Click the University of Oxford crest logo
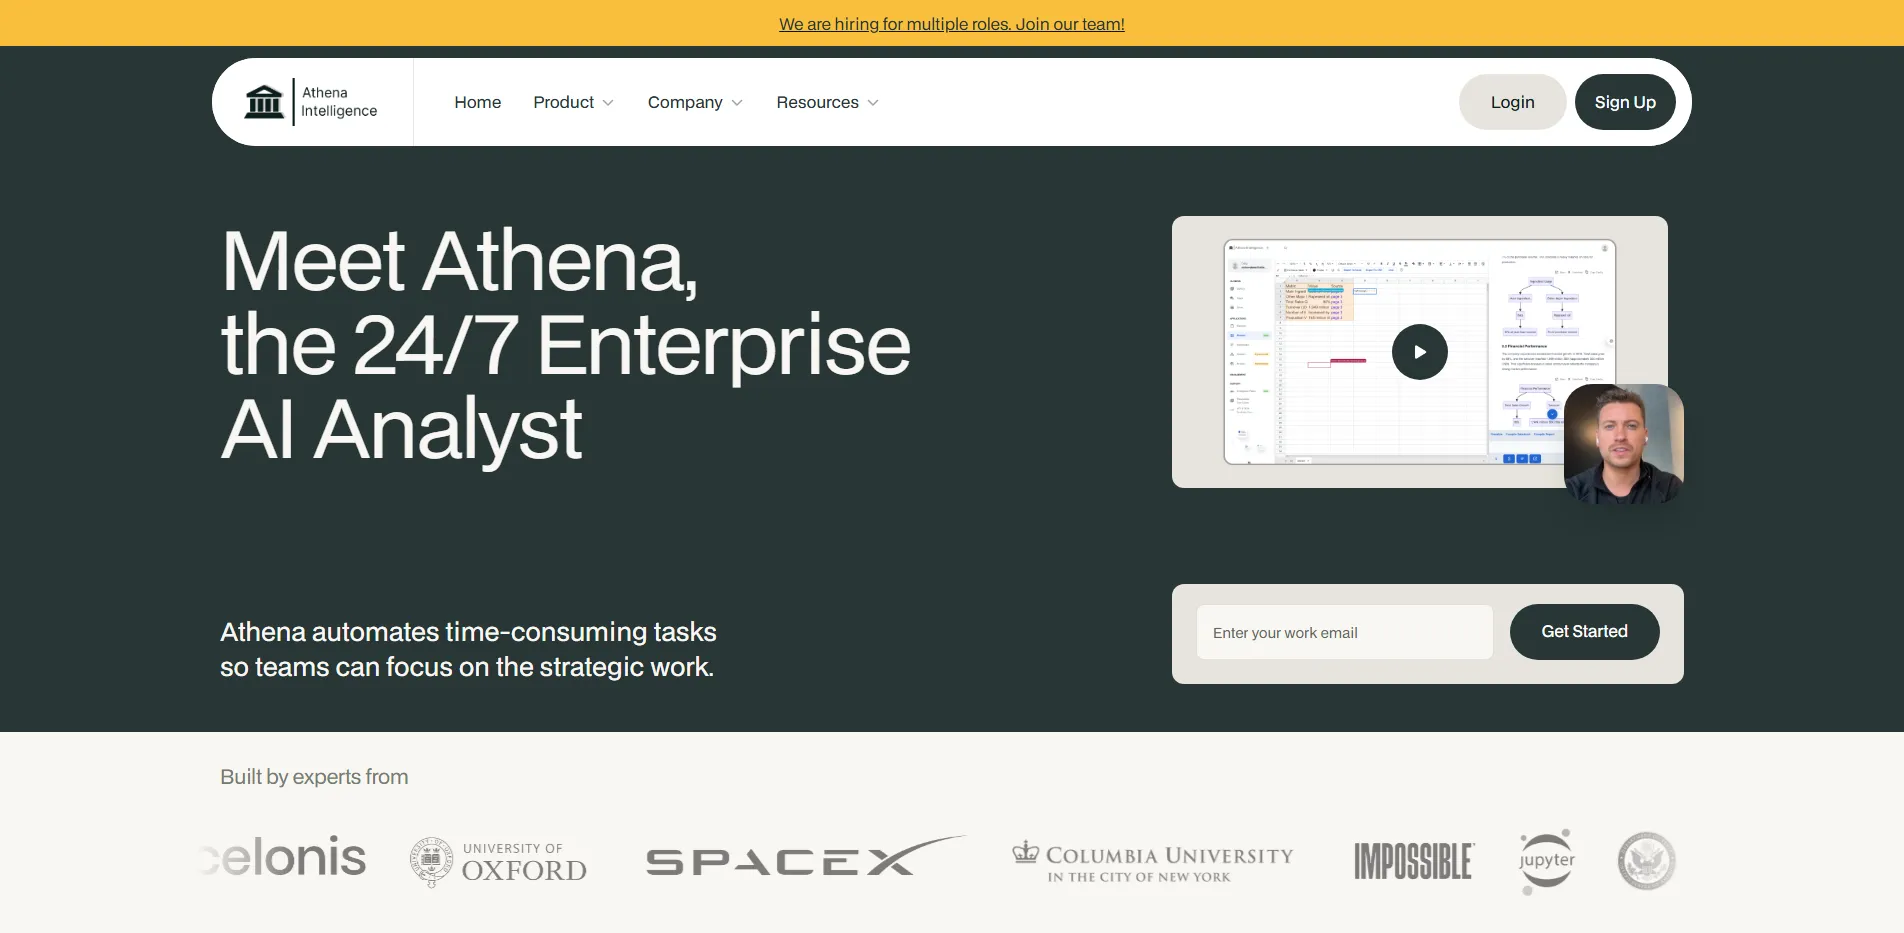The width and height of the screenshot is (1904, 933). (x=497, y=860)
